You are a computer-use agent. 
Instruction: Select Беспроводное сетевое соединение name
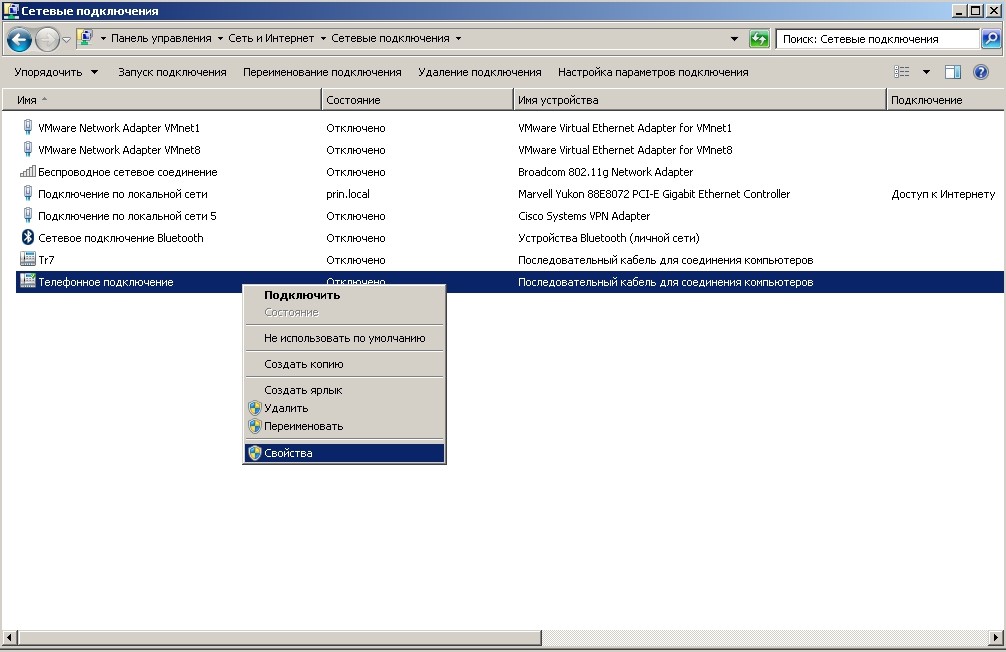coord(128,172)
